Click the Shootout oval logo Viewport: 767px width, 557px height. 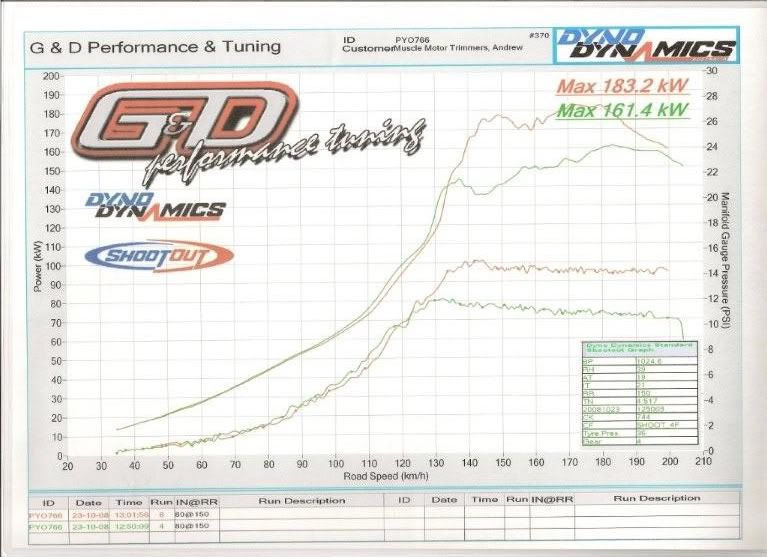click(159, 255)
